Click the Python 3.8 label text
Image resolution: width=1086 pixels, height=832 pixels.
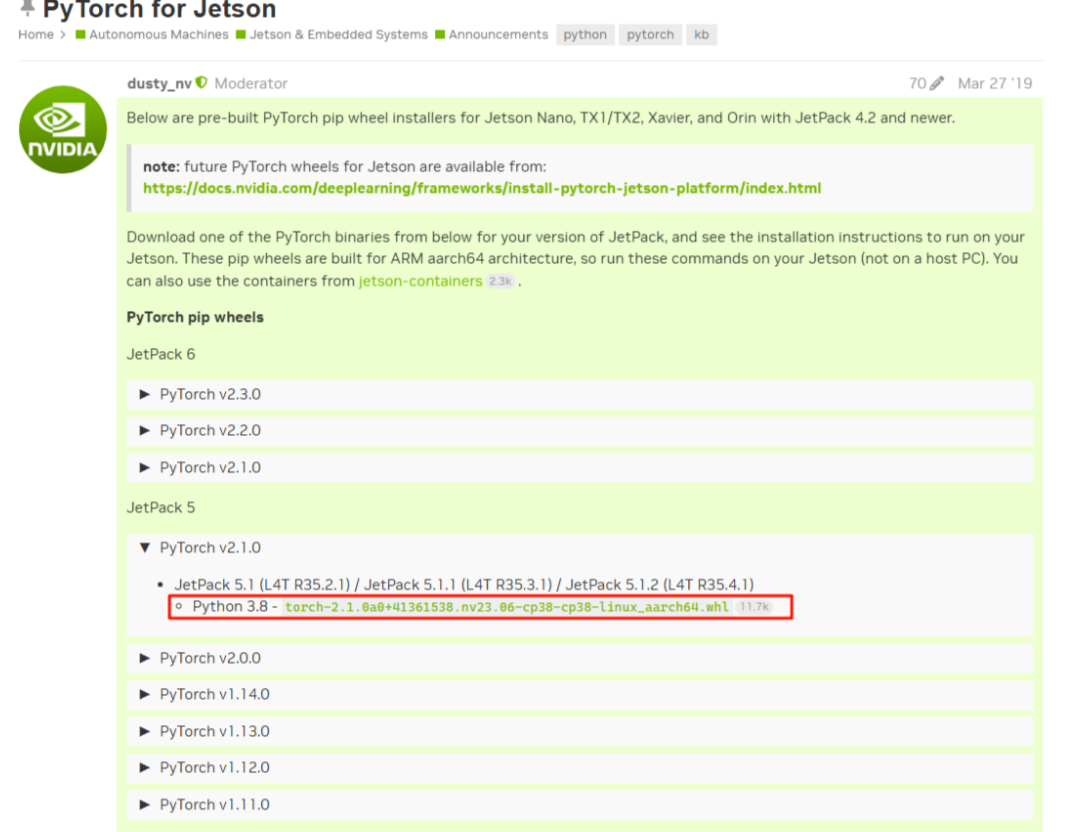tap(230, 607)
